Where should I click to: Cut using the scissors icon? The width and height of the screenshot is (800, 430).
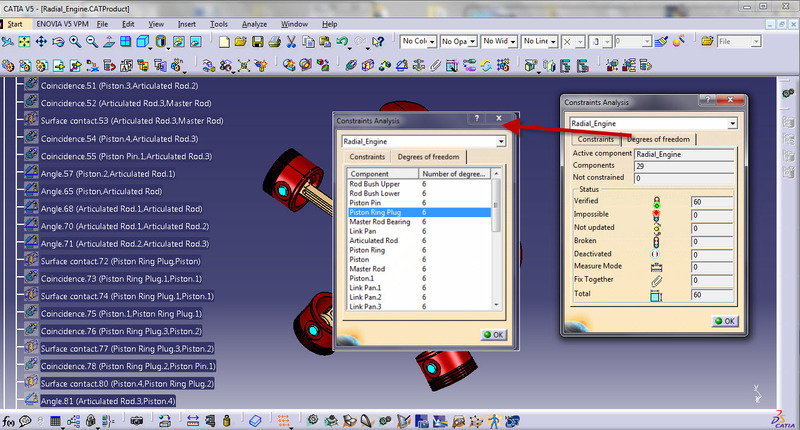click(x=291, y=42)
